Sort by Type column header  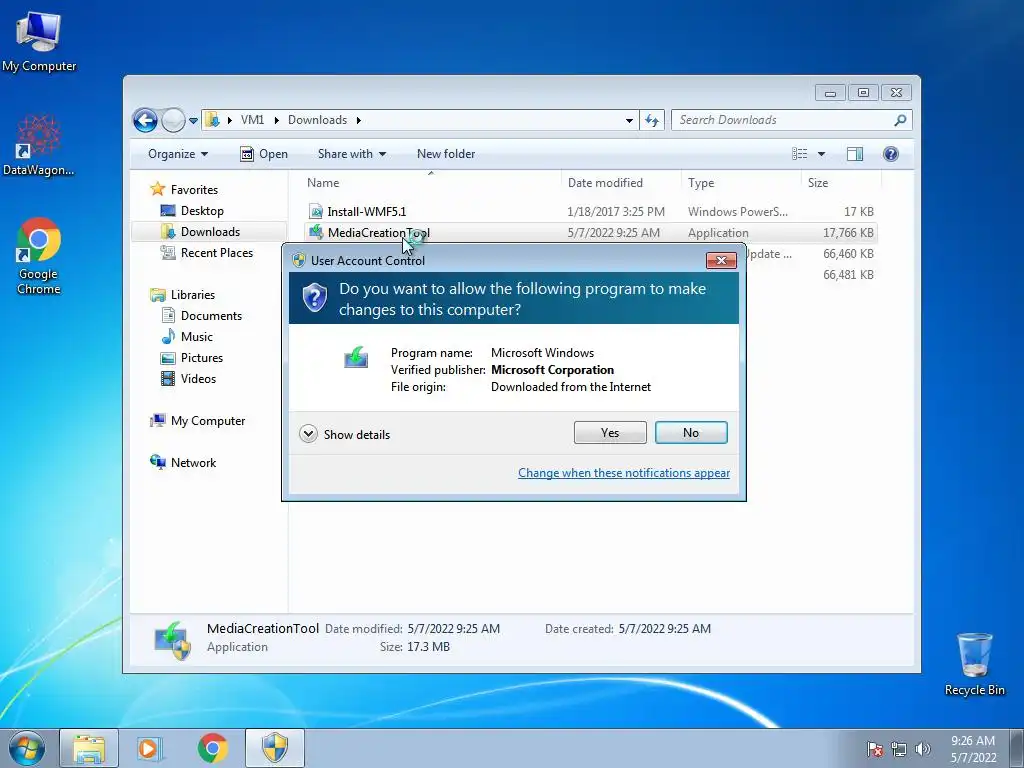[741, 183]
